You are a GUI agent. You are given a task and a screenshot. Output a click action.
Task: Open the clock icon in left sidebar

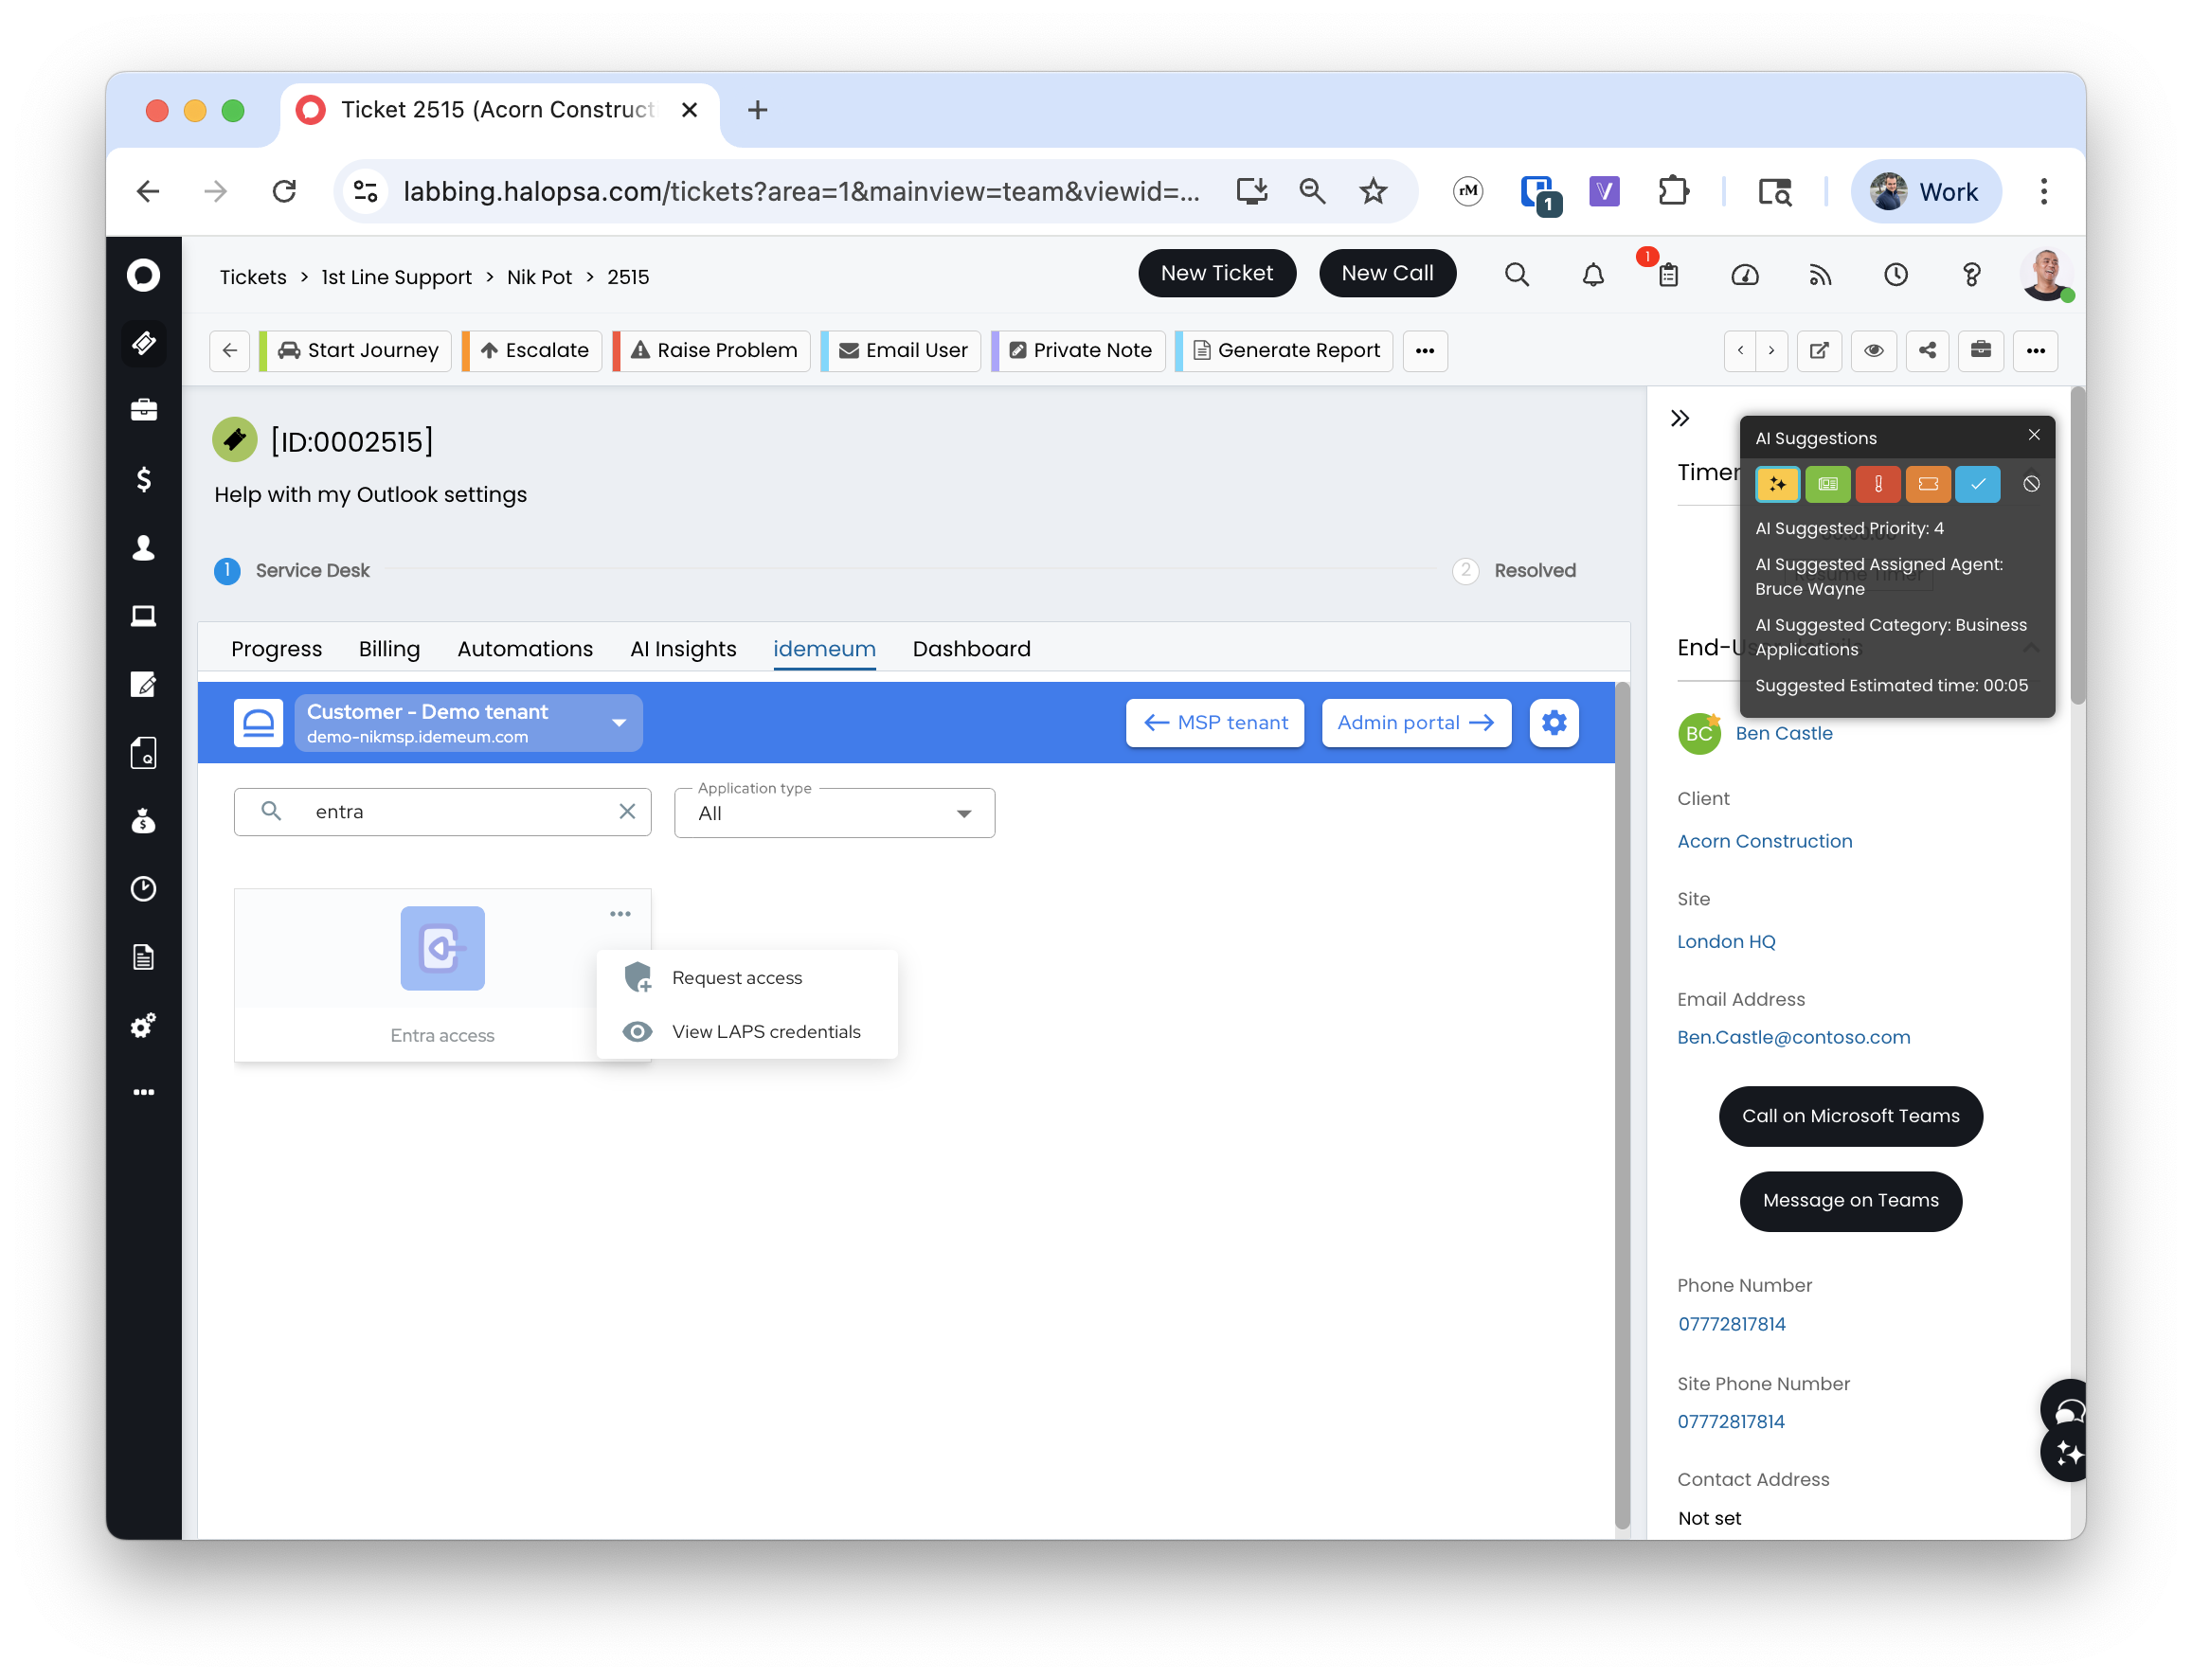click(144, 888)
